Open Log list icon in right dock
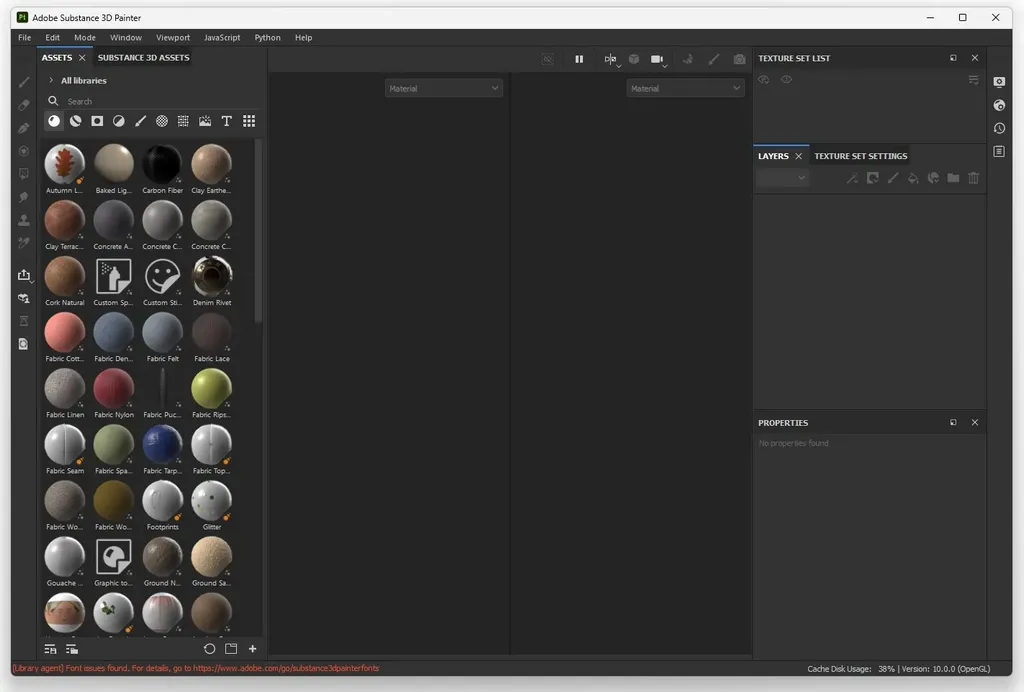The image size is (1024, 692). [x=999, y=151]
